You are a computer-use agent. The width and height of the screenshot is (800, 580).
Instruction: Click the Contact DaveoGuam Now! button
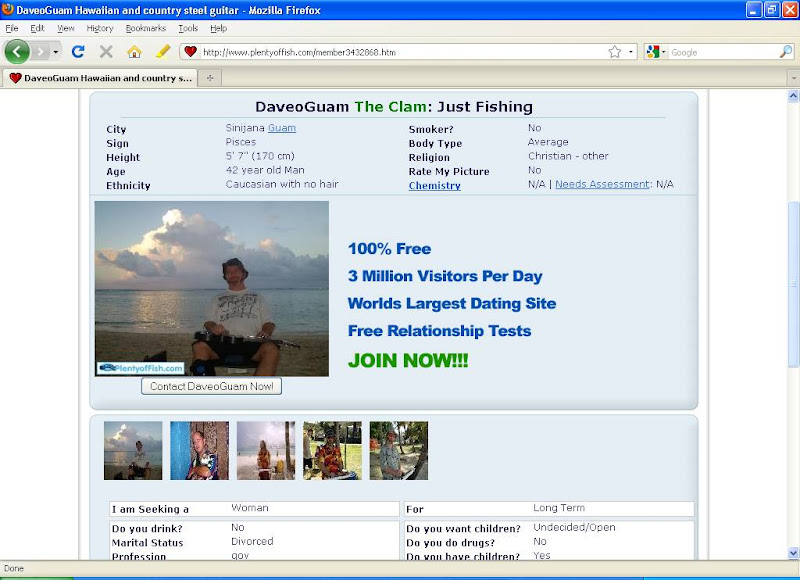(212, 386)
